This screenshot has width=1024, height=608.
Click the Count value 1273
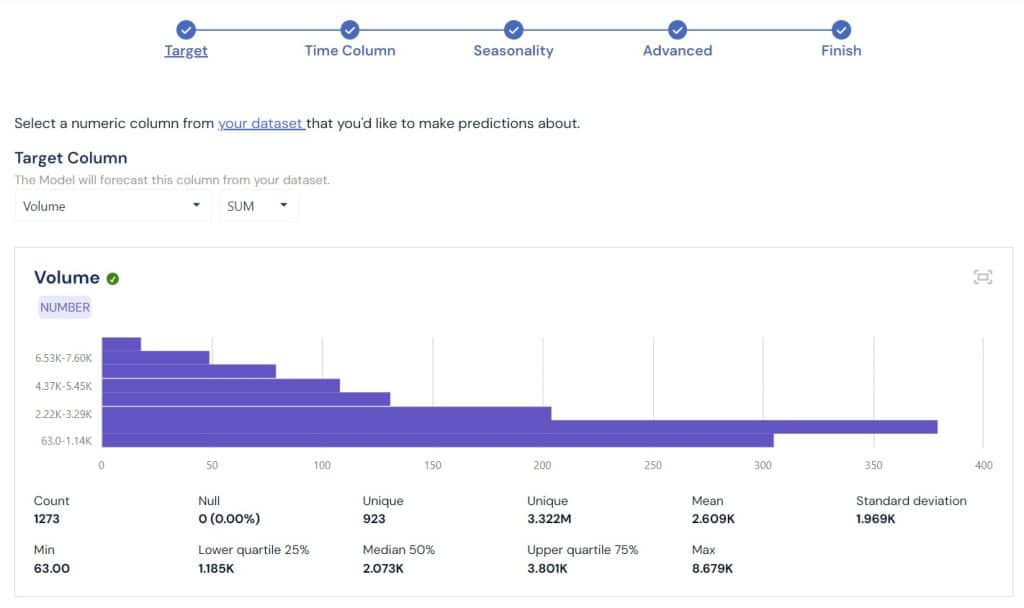[x=45, y=519]
